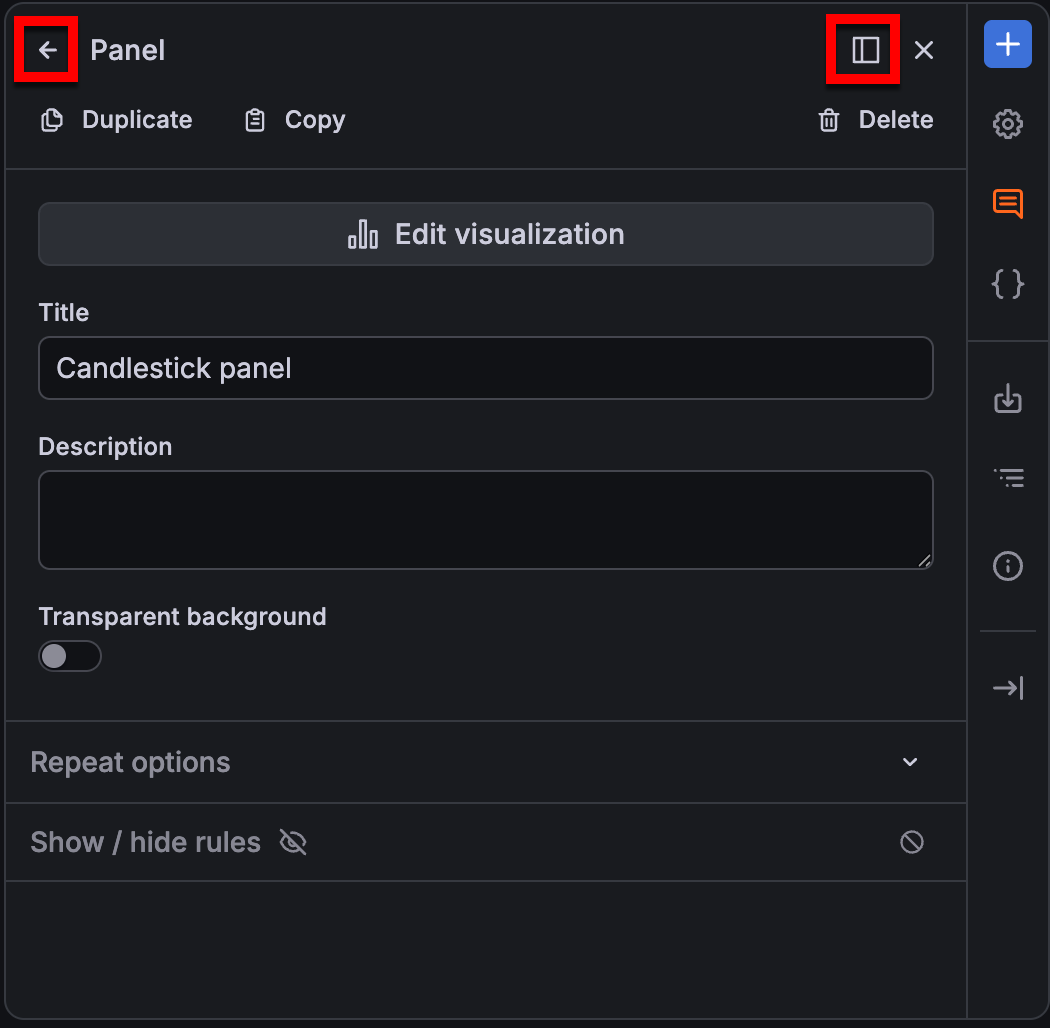The width and height of the screenshot is (1050, 1028).
Task: Click the Duplicate panel action
Action: coord(117,121)
